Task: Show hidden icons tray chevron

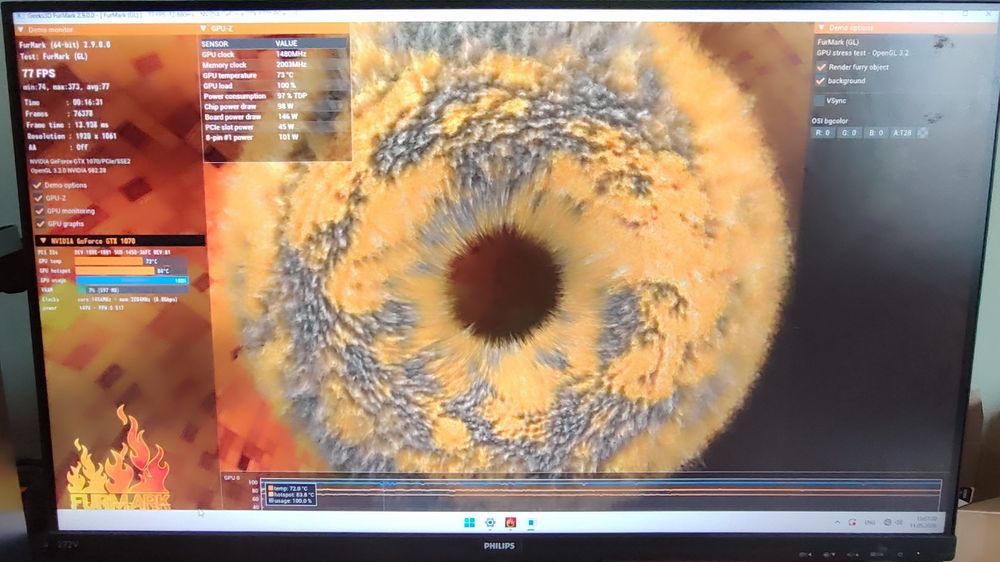Action: click(837, 522)
